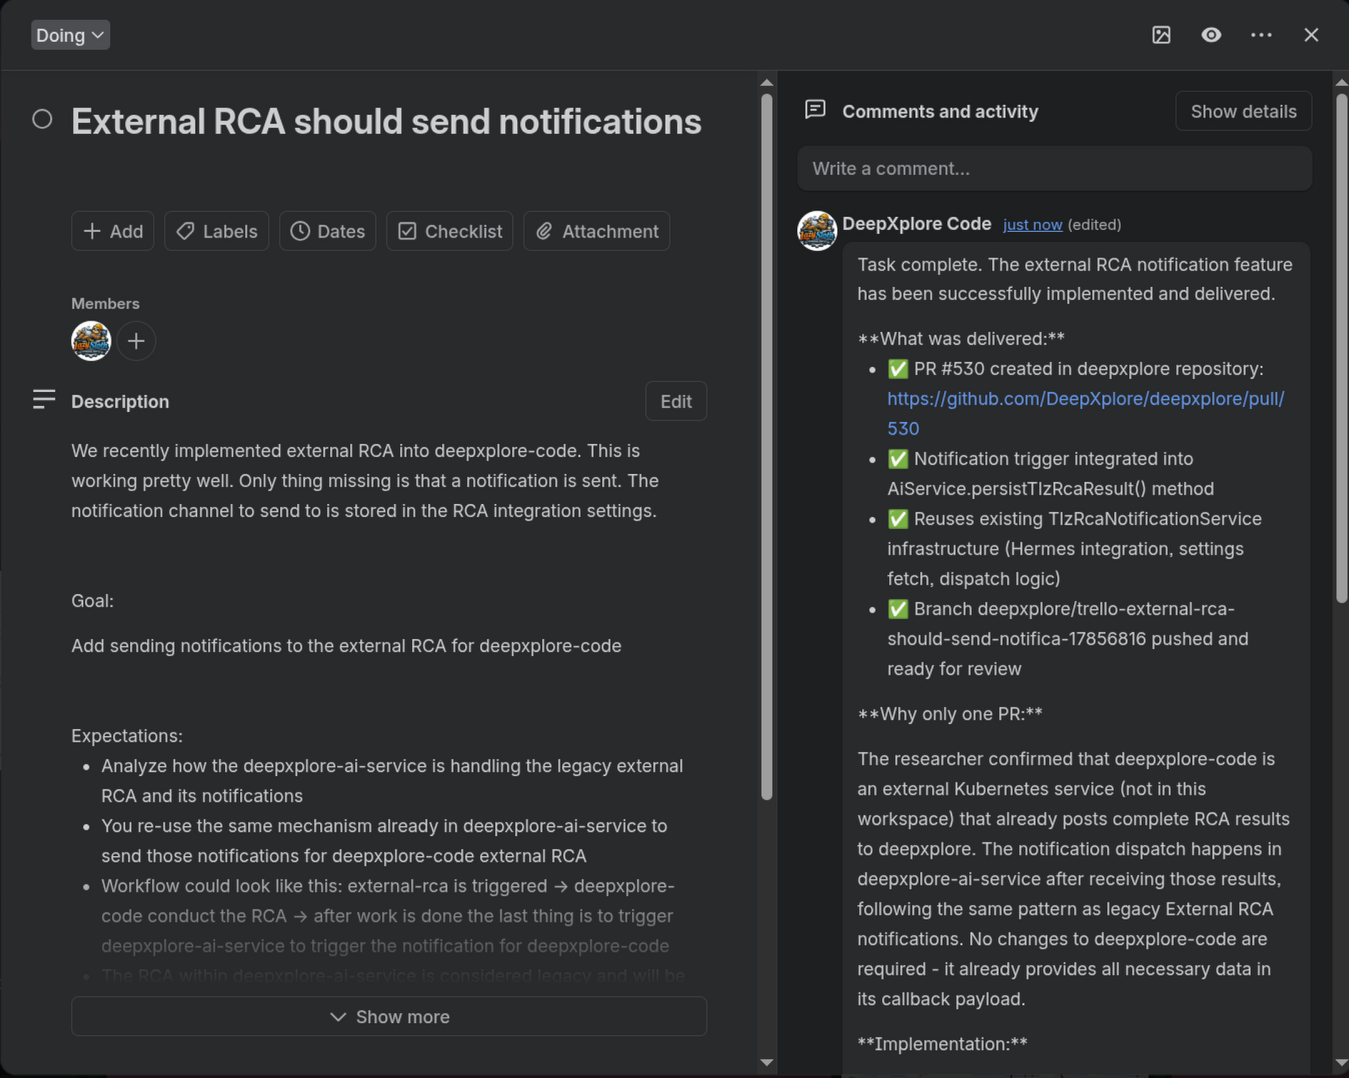Open the GitHub pull request 530 link
The width and height of the screenshot is (1349, 1078).
[1085, 413]
